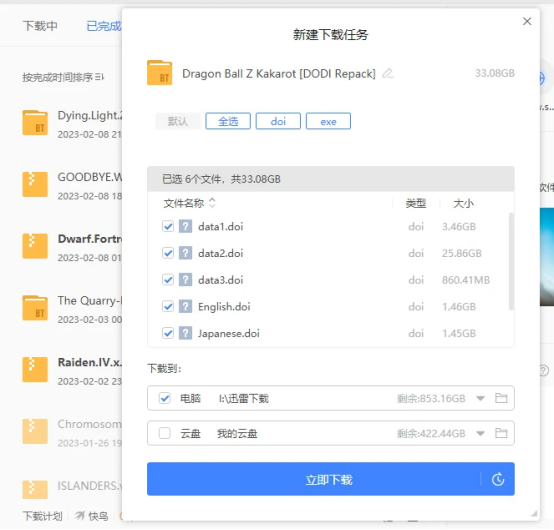Click the GOODBYE.W archive icon
554x530 pixels.
[x=35, y=184]
